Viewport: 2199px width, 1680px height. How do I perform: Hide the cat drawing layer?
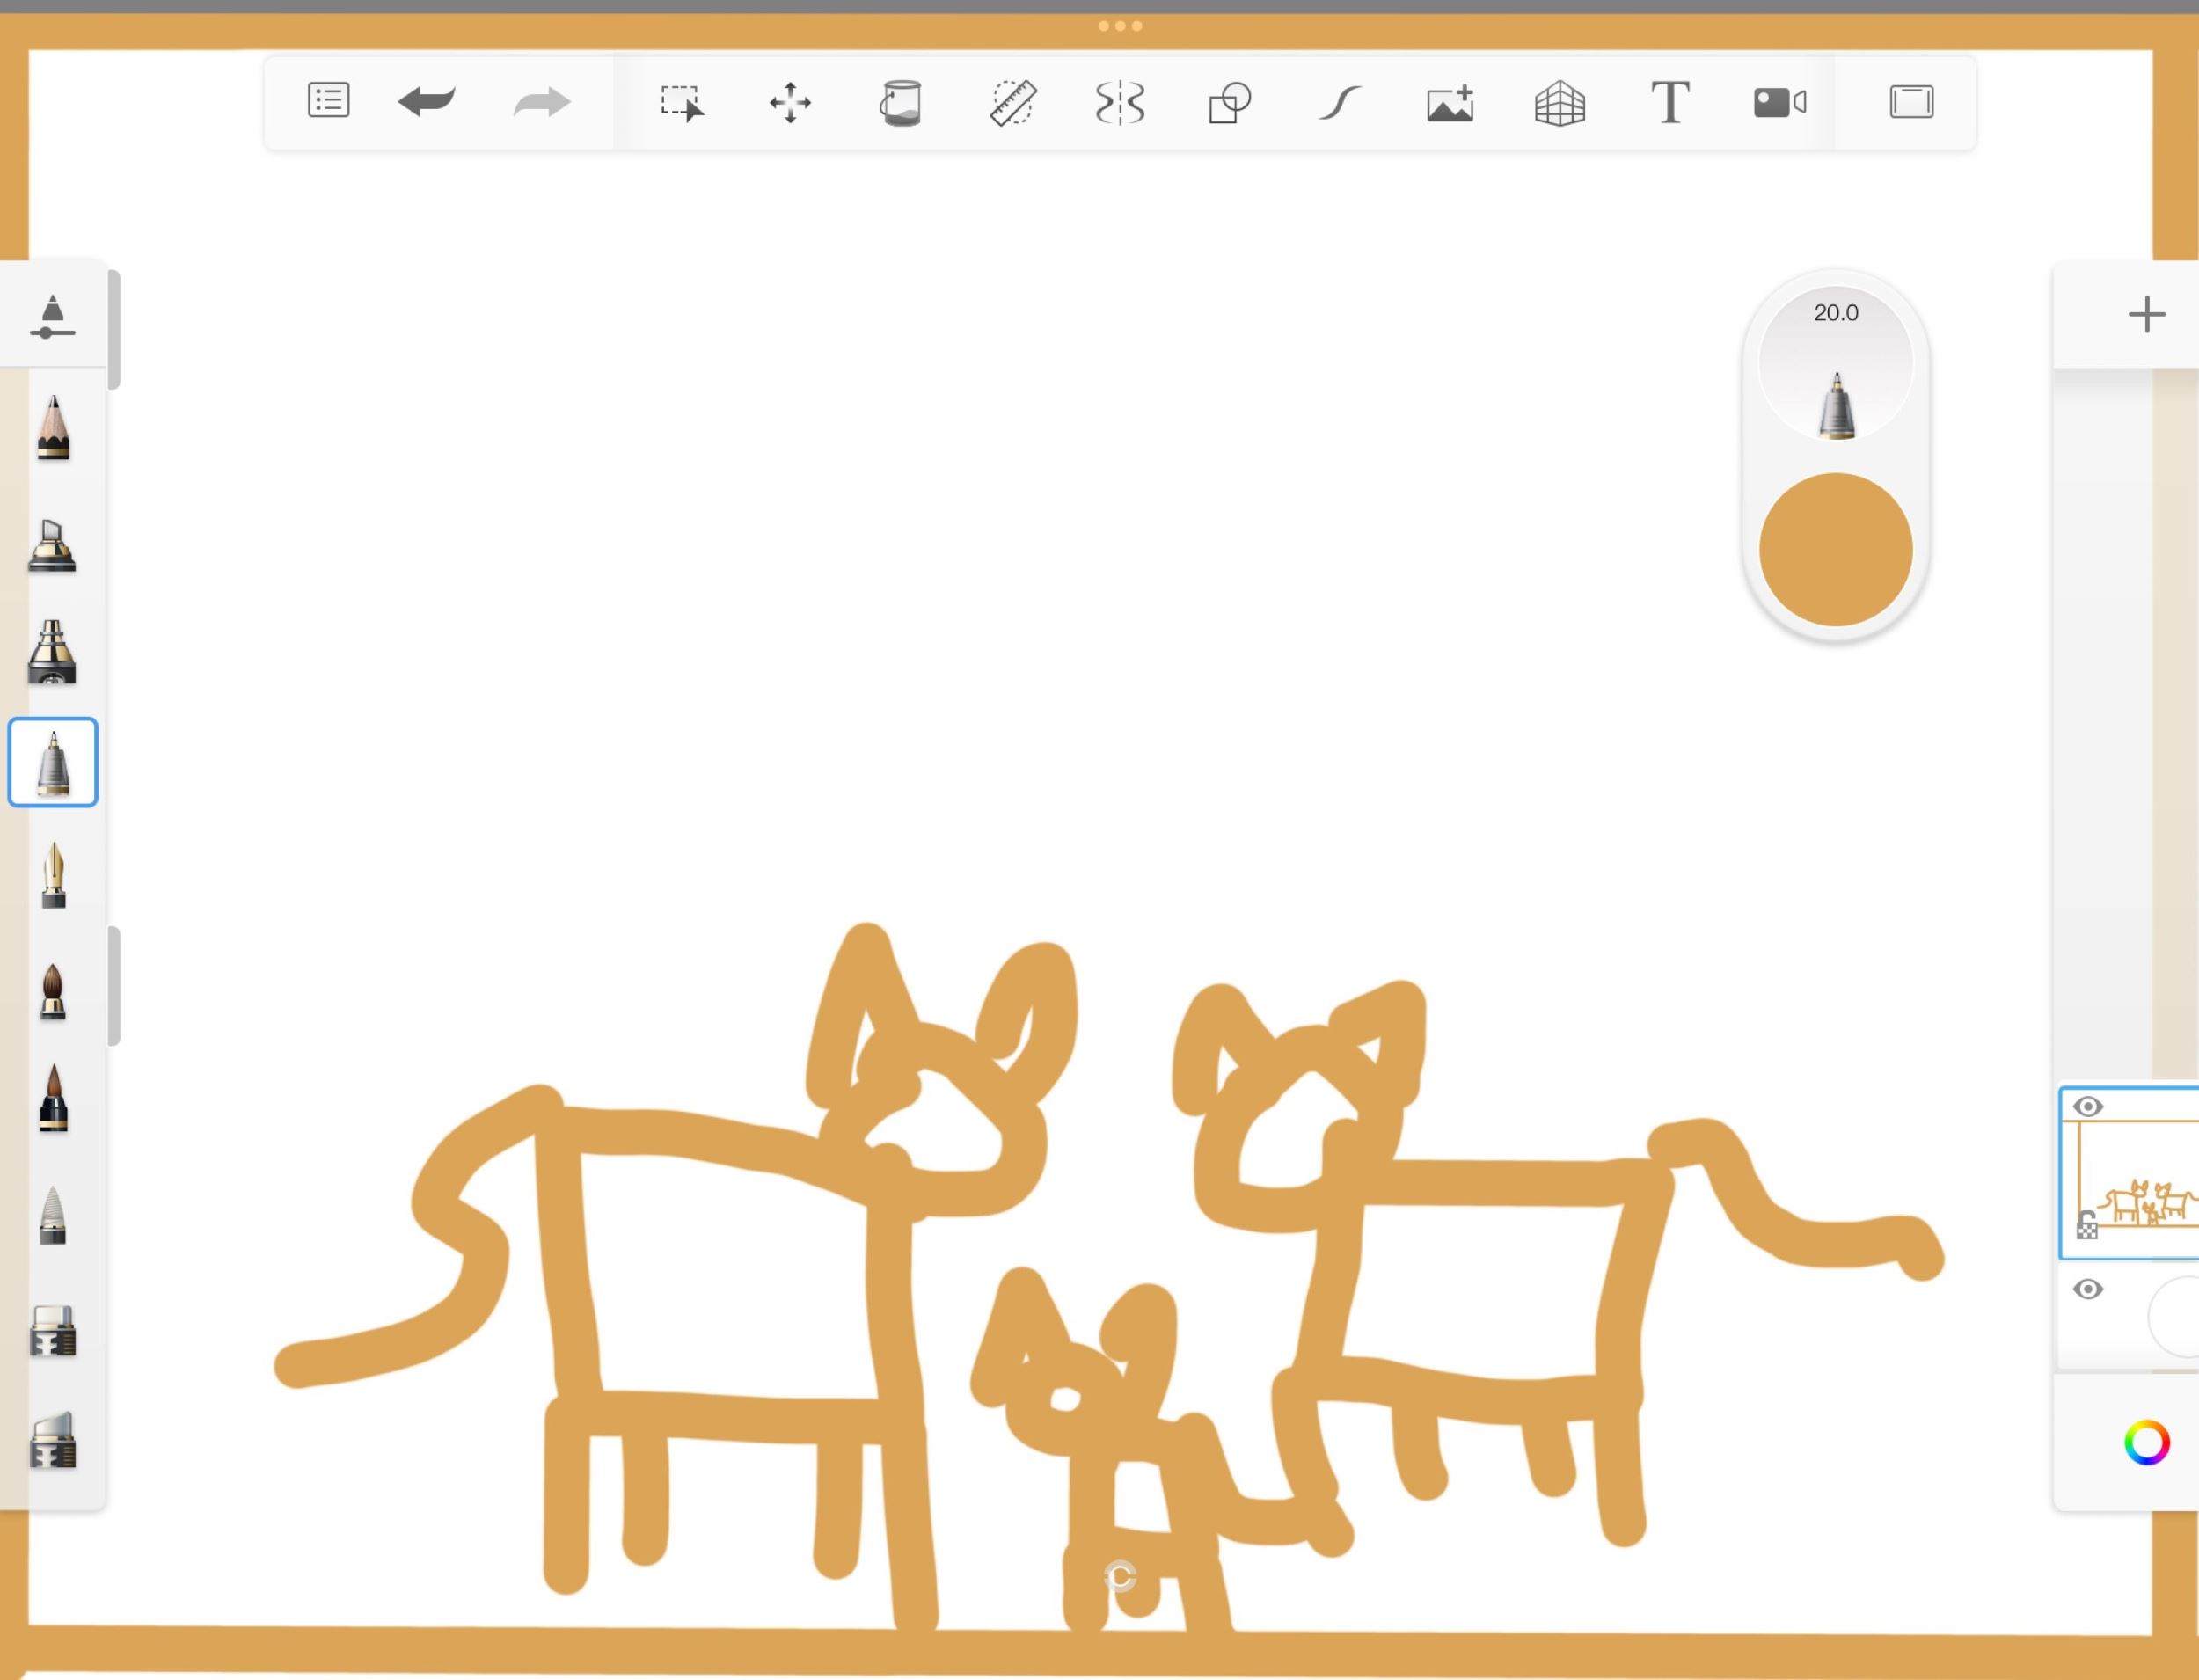[x=2087, y=1107]
